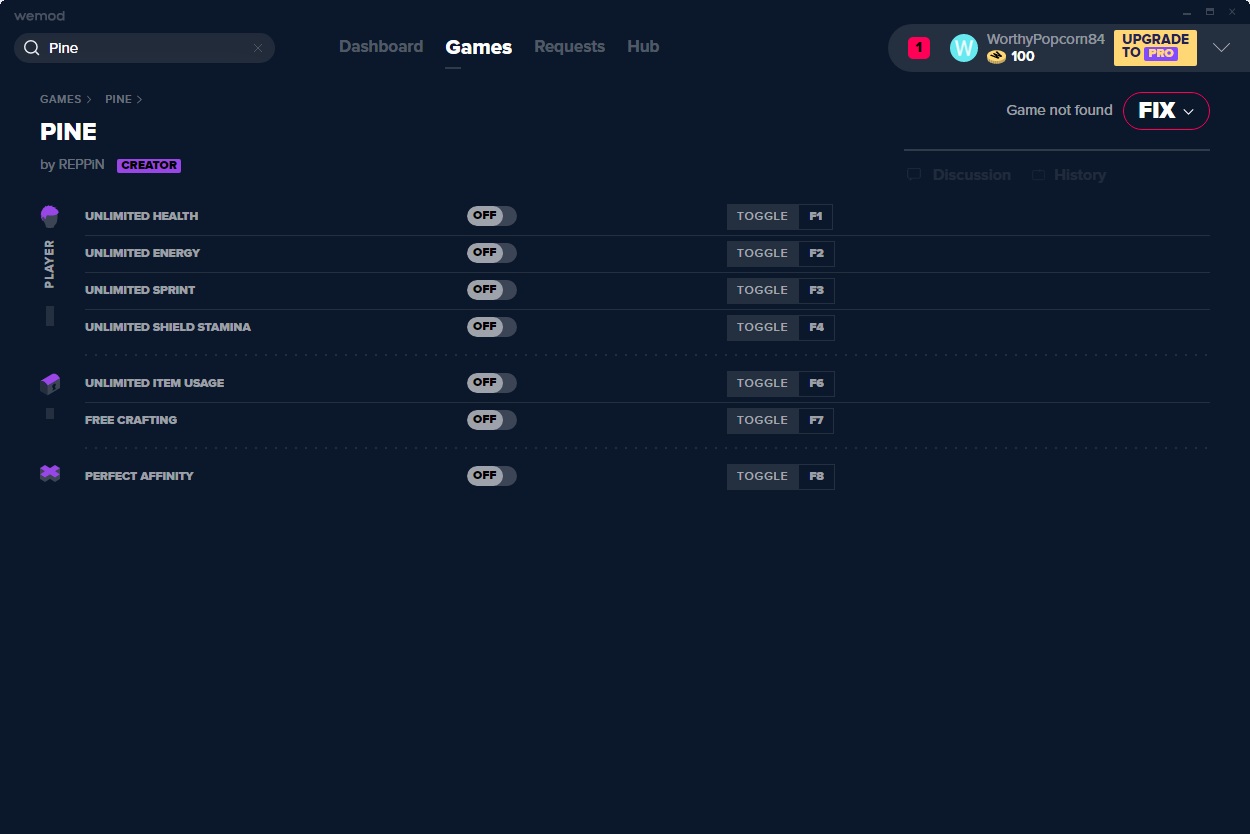Open the Requests tab
This screenshot has width=1250, height=834.
[569, 46]
